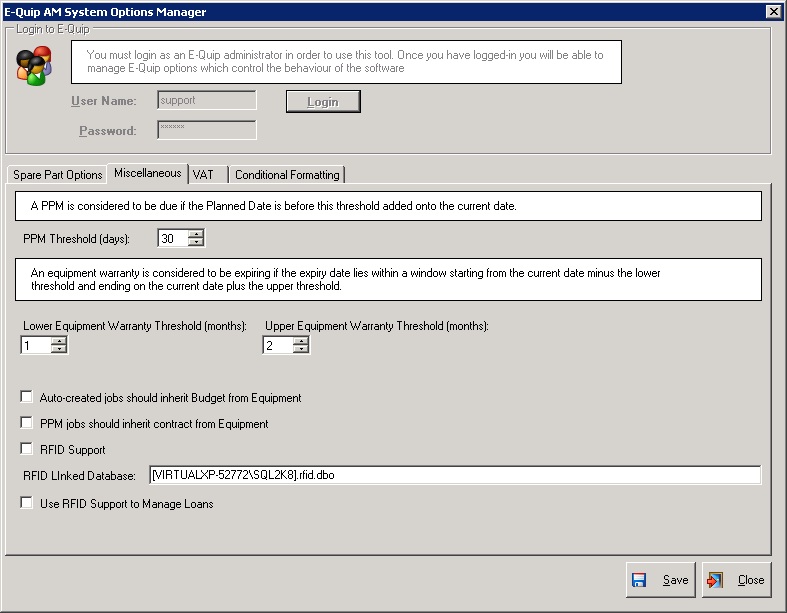This screenshot has width=787, height=613.
Task: Click the 'Upper Equipment Warranty Threshold (months):' label
Action: [x=377, y=326]
